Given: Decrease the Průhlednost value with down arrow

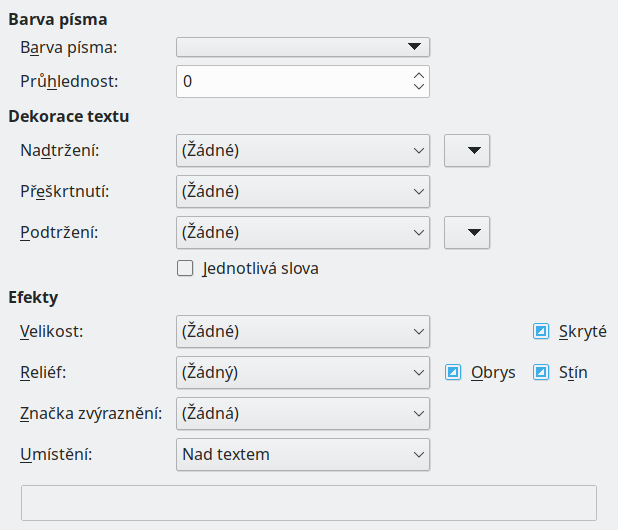Looking at the screenshot, I should click(419, 87).
